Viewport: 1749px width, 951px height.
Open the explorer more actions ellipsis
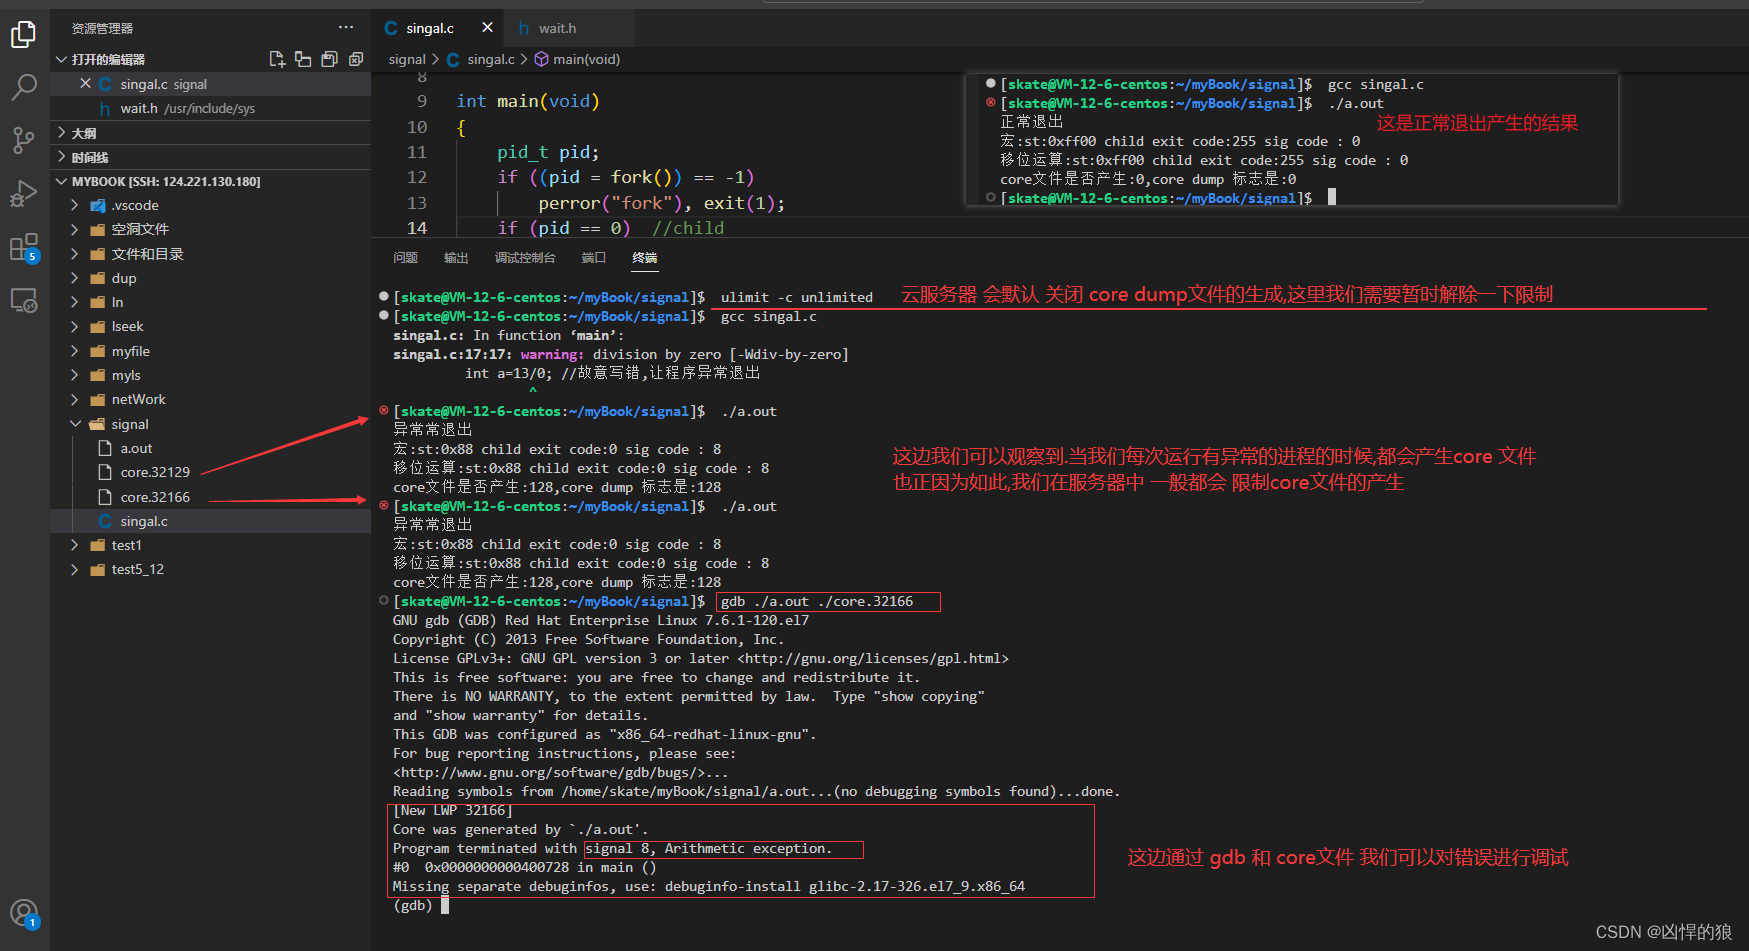pyautogui.click(x=346, y=28)
